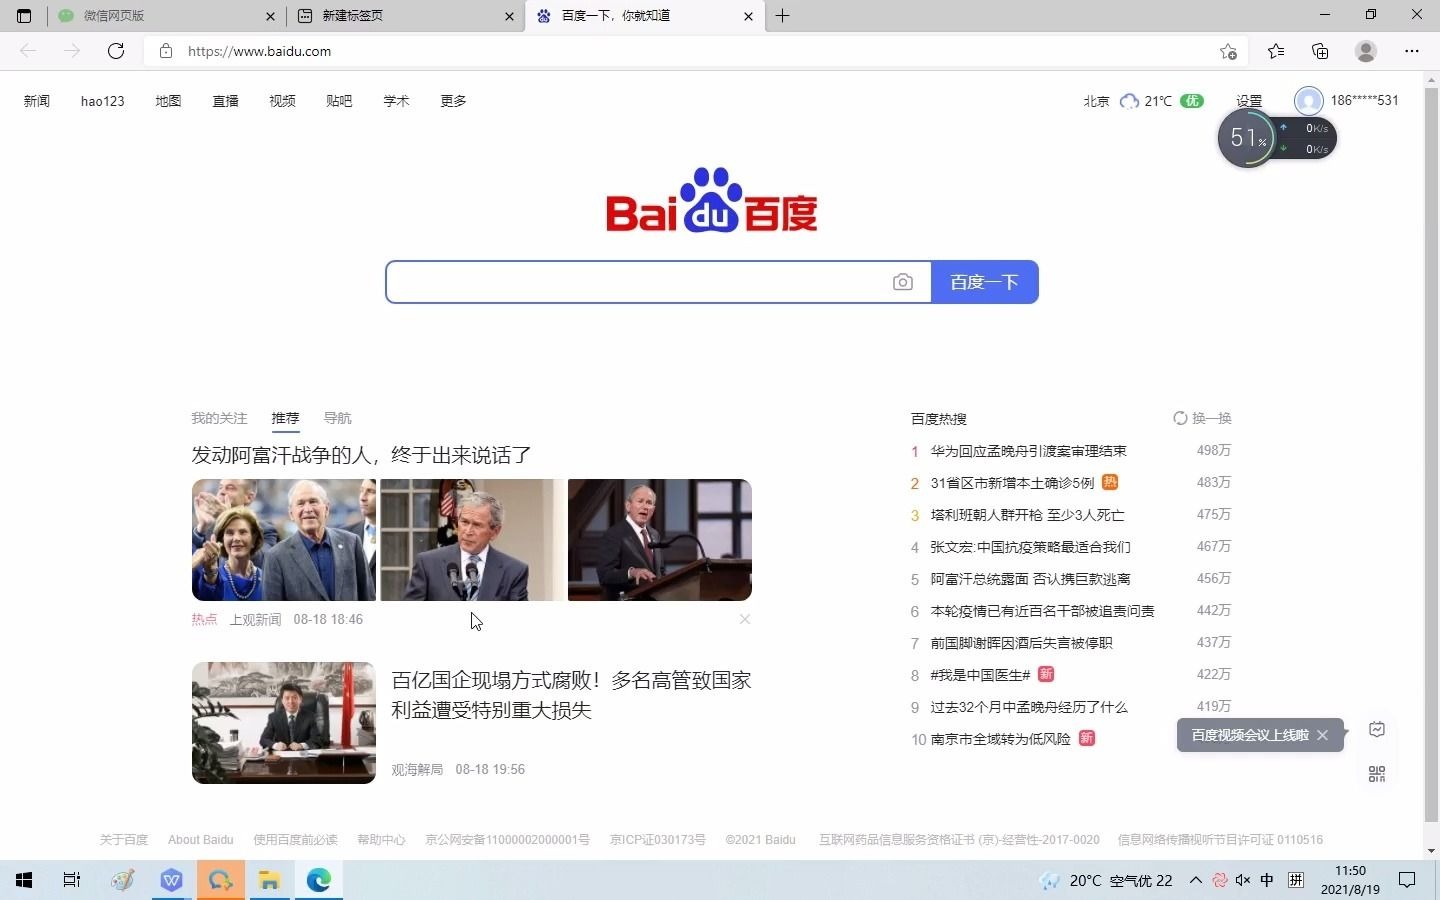Open the 更多 menu in Baidu nav
The image size is (1440, 900).
453,101
